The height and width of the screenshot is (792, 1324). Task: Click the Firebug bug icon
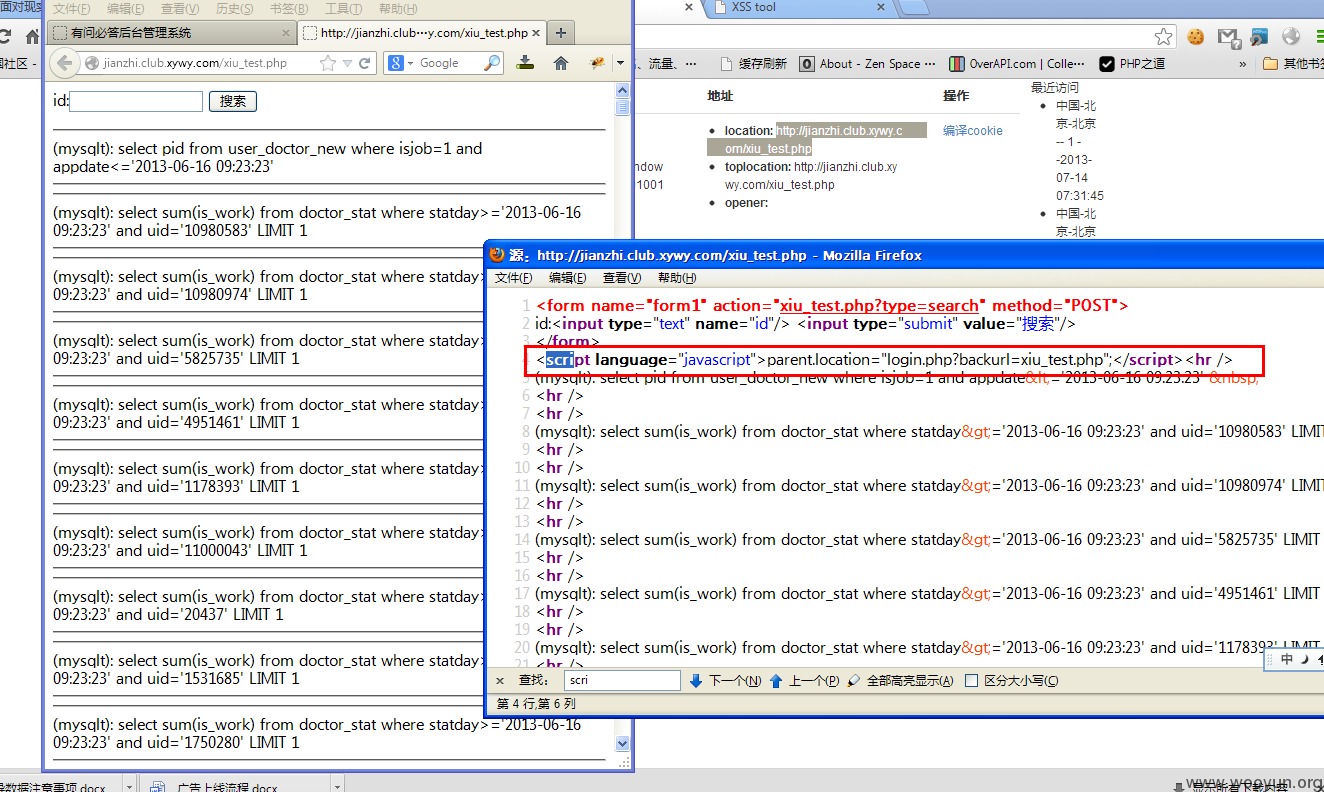598,63
